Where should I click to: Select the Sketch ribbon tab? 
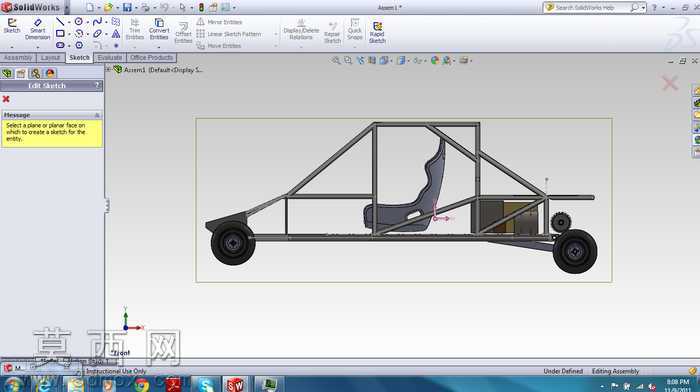tap(79, 58)
